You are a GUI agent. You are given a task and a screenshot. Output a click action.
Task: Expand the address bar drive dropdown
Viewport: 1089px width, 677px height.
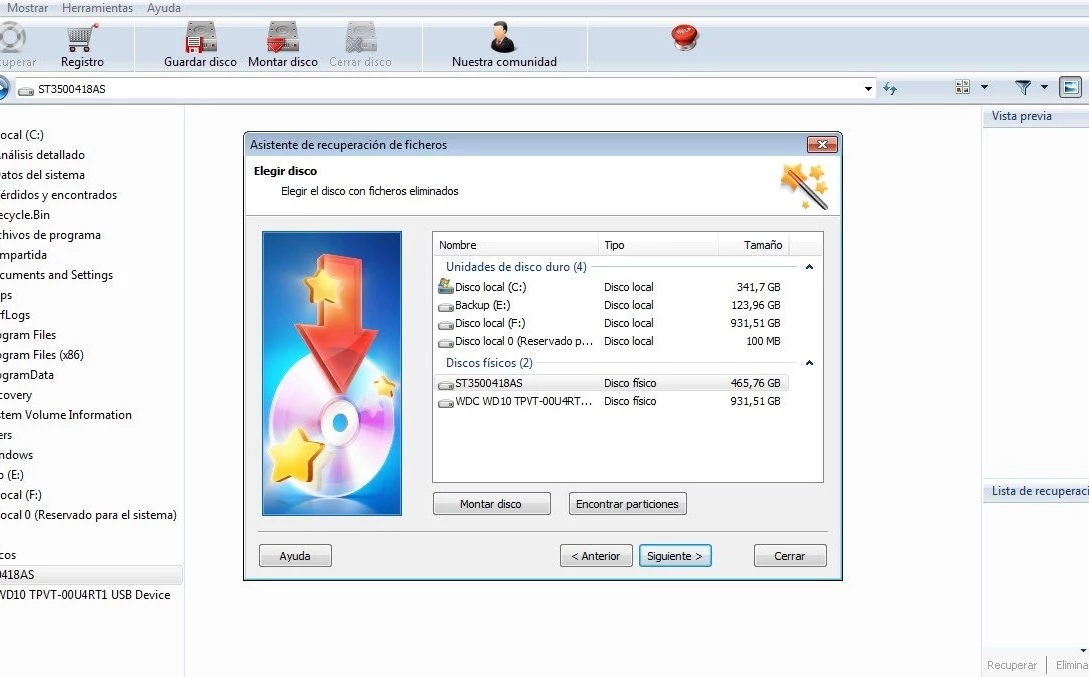click(868, 89)
